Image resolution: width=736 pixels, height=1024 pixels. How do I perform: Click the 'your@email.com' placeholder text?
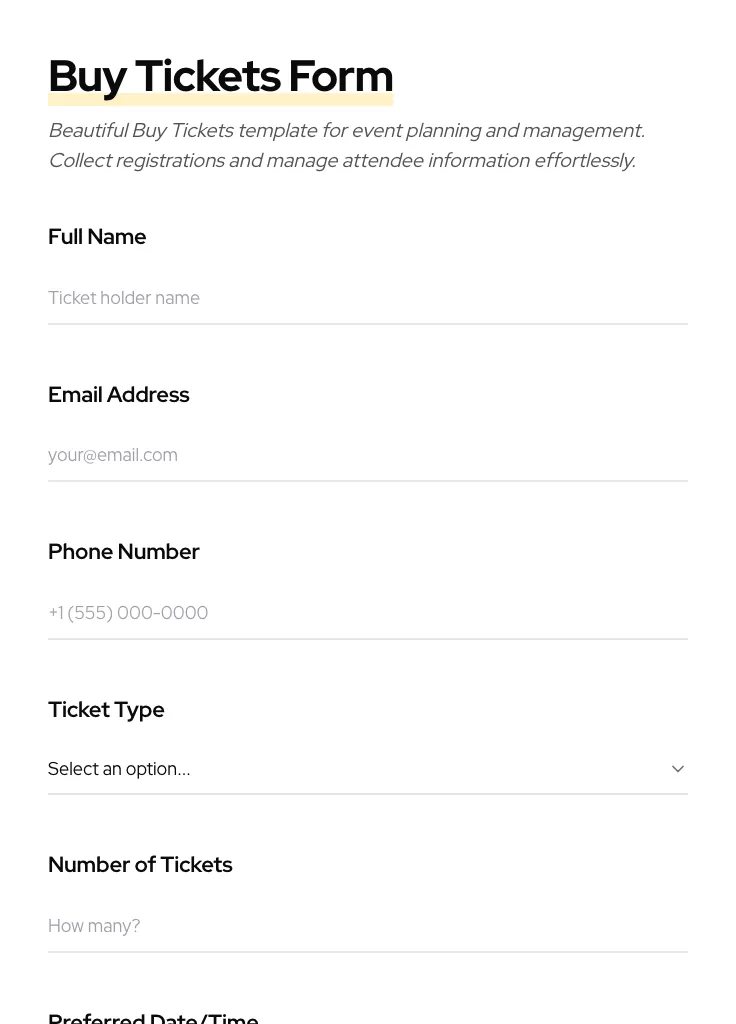coord(113,455)
